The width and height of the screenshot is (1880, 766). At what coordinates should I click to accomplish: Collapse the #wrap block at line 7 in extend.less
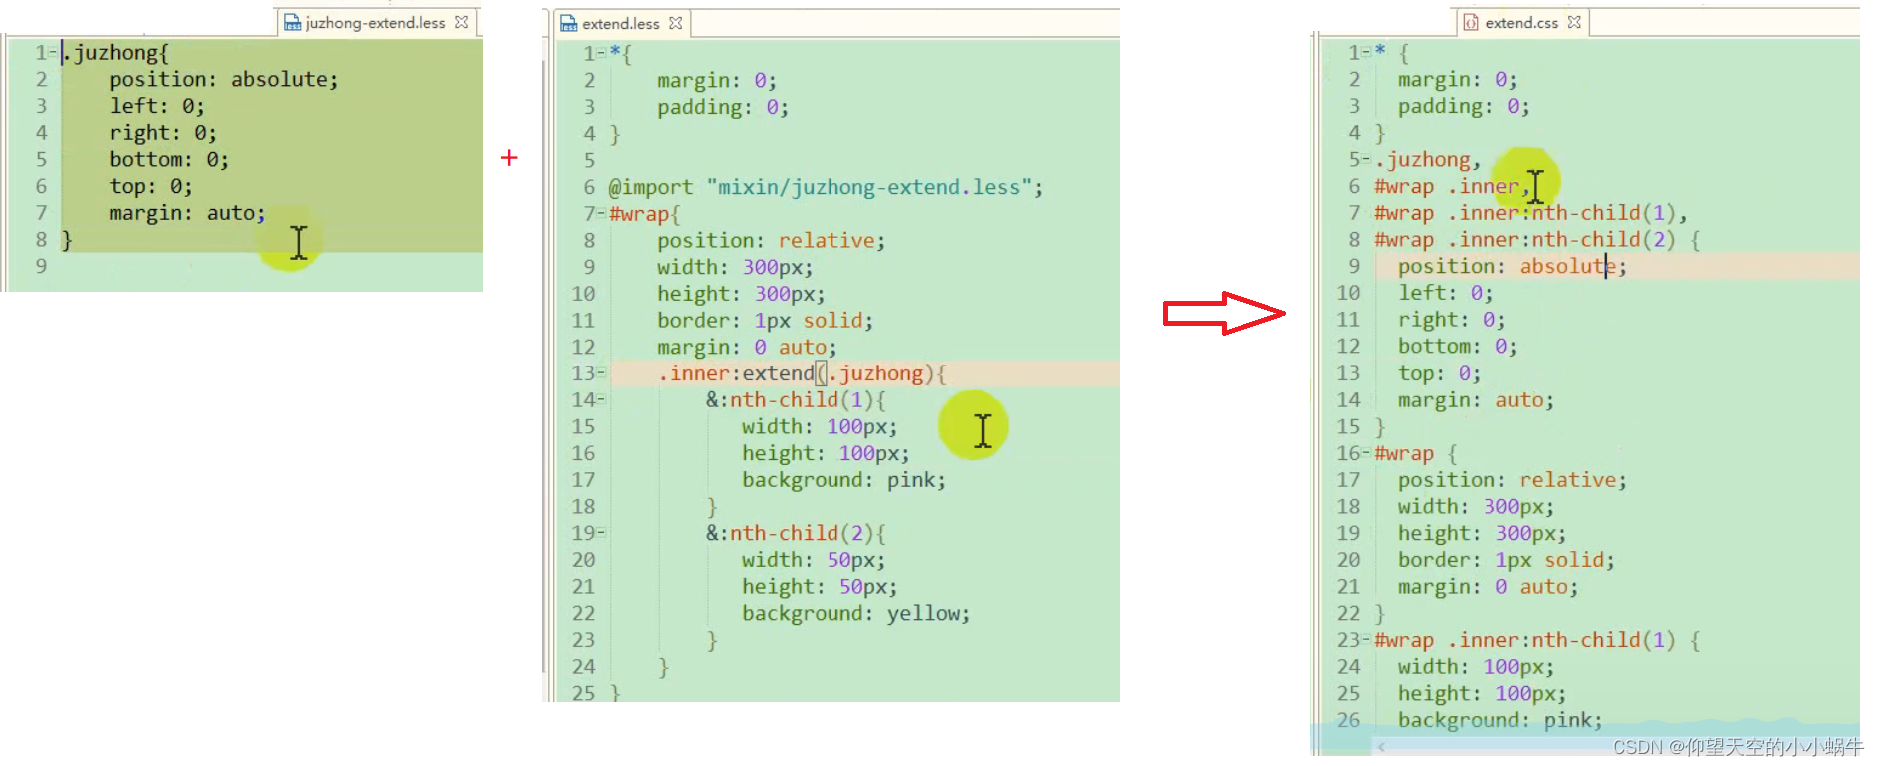coord(602,213)
